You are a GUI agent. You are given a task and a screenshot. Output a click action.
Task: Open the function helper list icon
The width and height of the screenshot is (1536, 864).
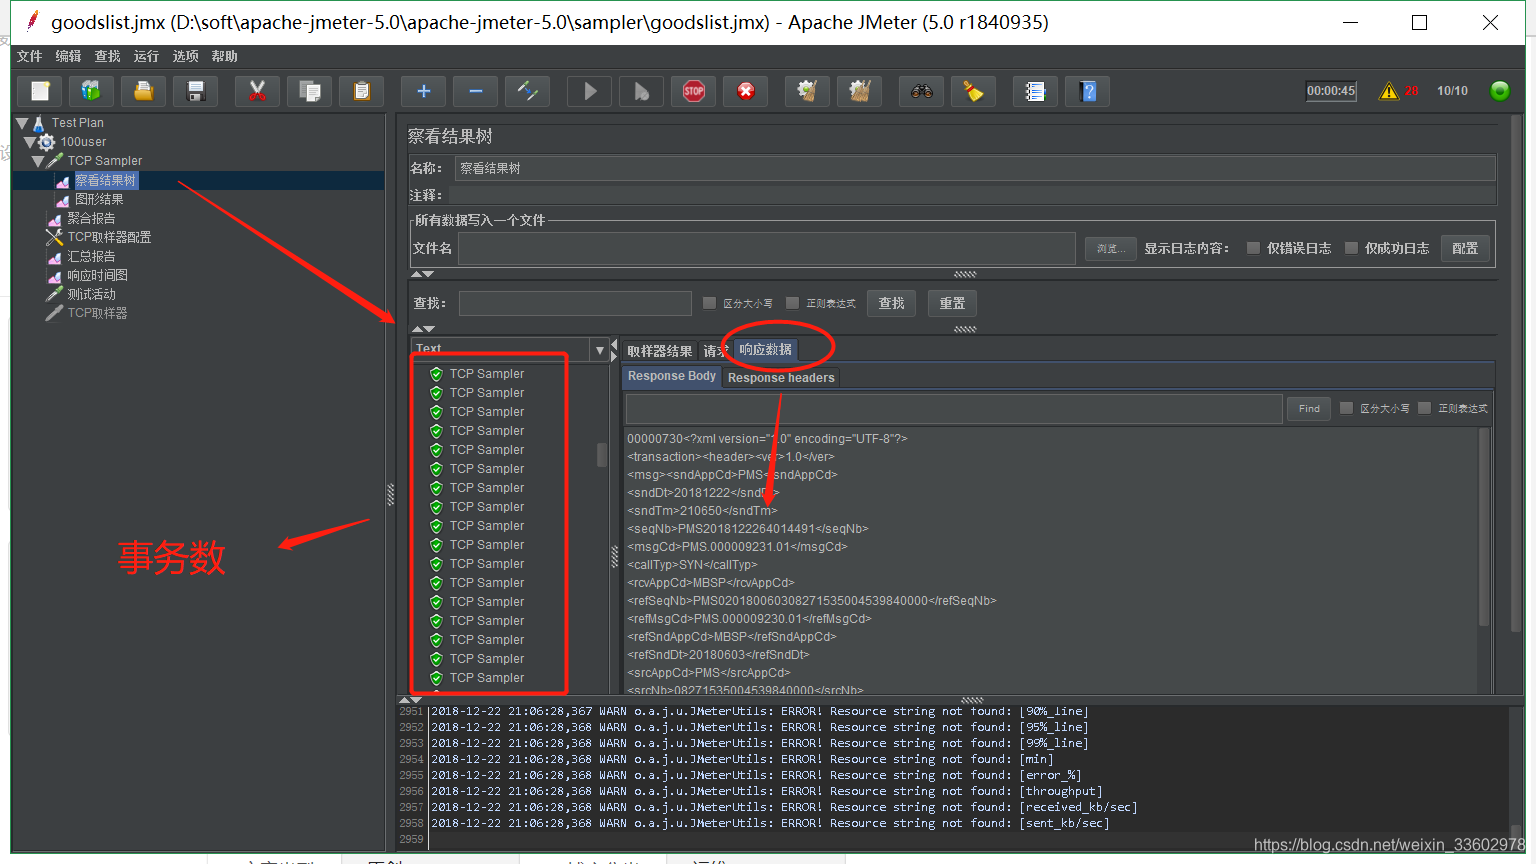click(1035, 91)
